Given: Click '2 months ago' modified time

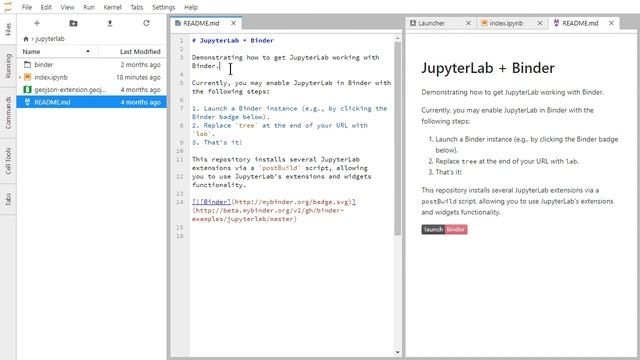Looking at the screenshot, I should [x=140, y=64].
